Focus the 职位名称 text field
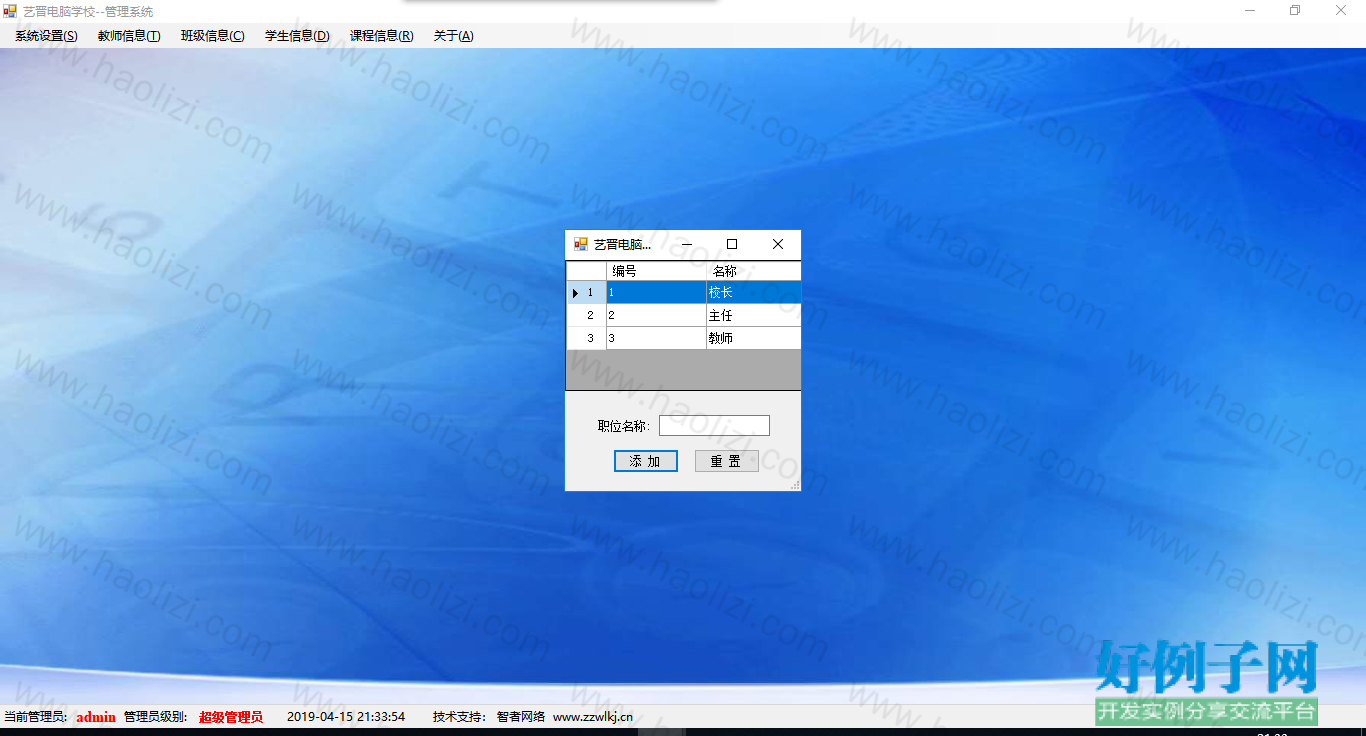 pos(714,426)
